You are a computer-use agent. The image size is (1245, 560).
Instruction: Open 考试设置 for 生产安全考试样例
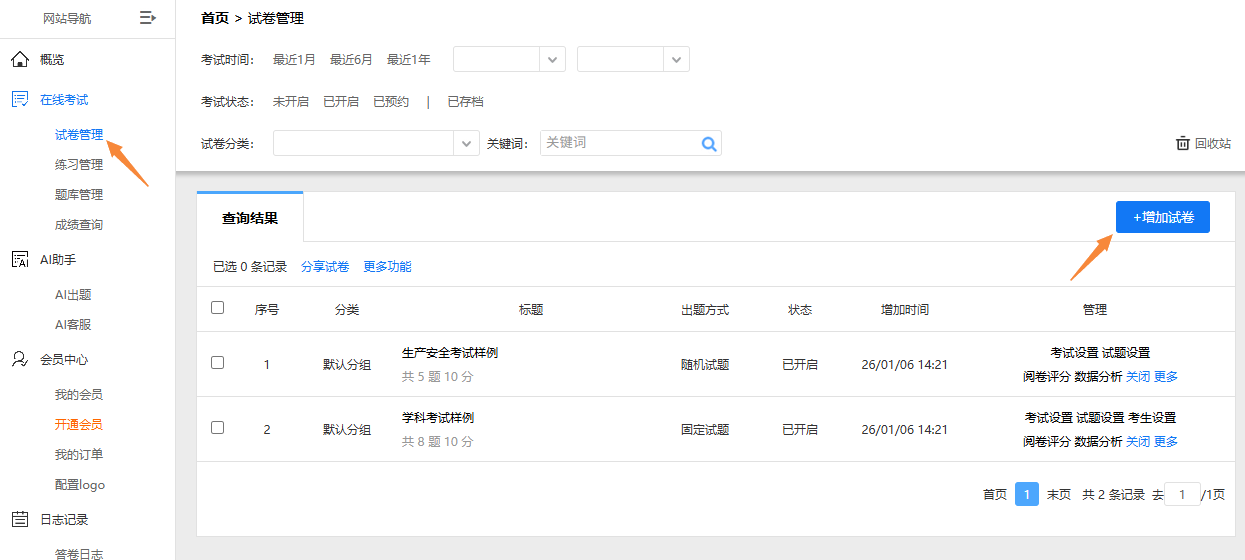(1074, 353)
